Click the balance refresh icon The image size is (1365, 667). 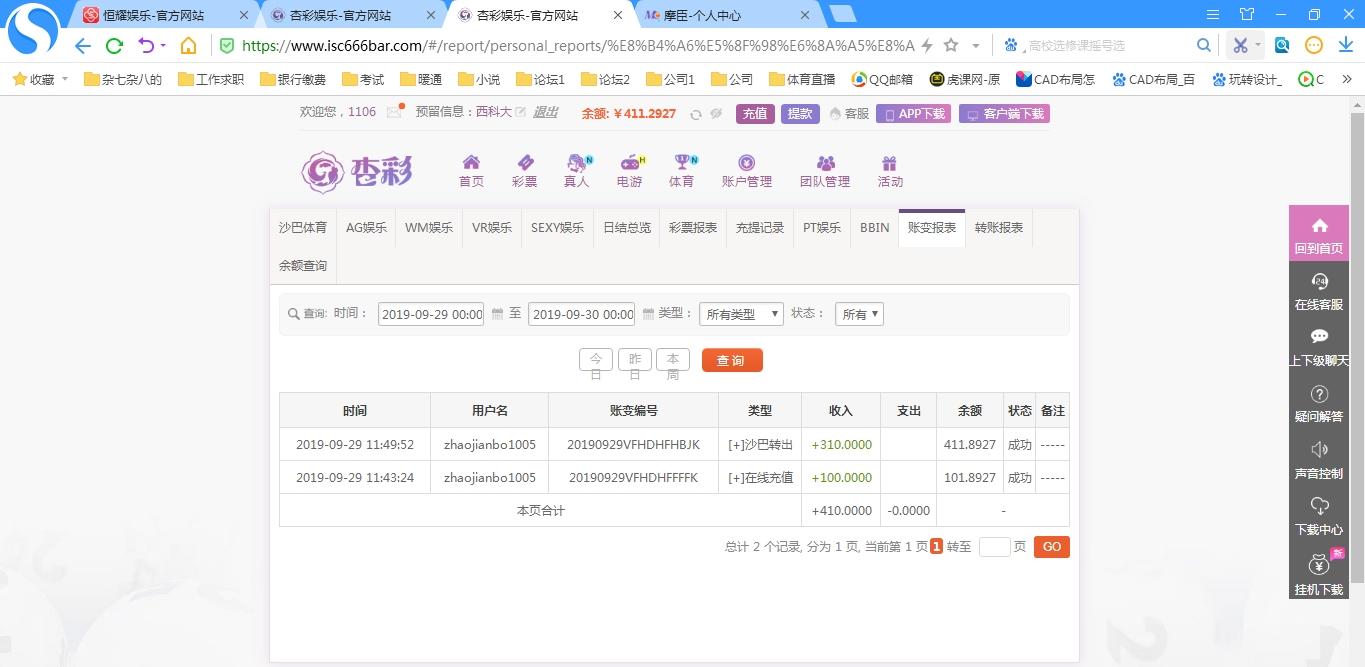pyautogui.click(x=696, y=114)
